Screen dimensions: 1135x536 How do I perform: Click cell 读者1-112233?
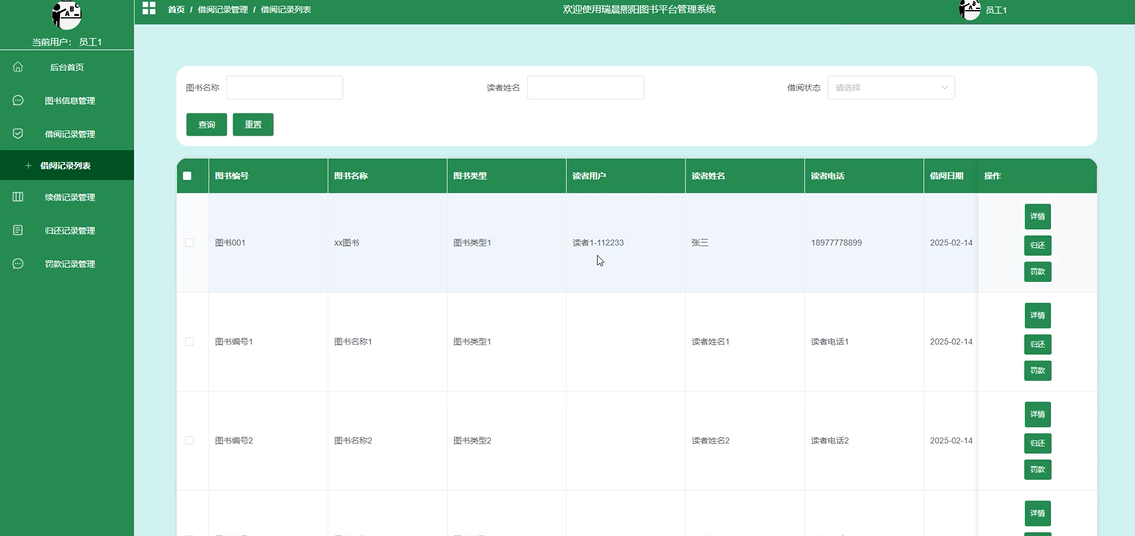[x=598, y=243]
